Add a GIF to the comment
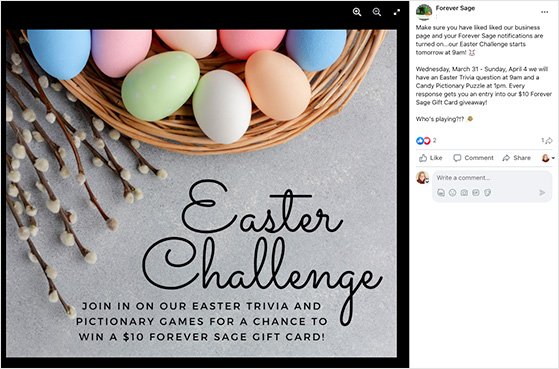This screenshot has height=369, width=559. click(476, 193)
